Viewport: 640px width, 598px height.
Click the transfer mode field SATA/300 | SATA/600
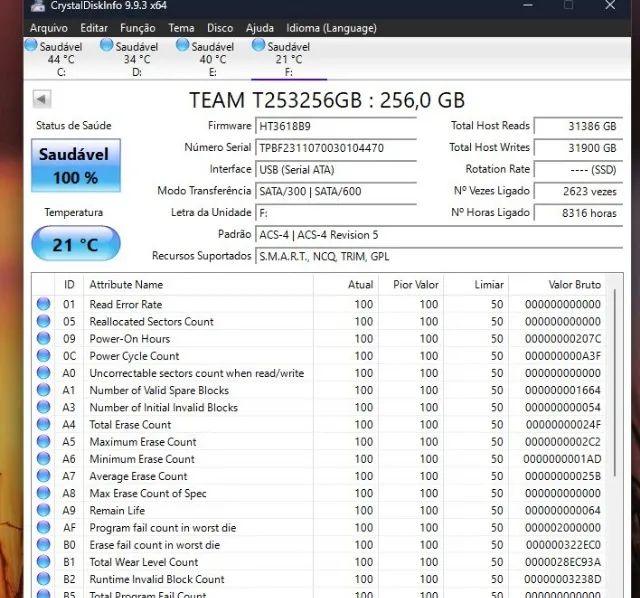pos(336,191)
